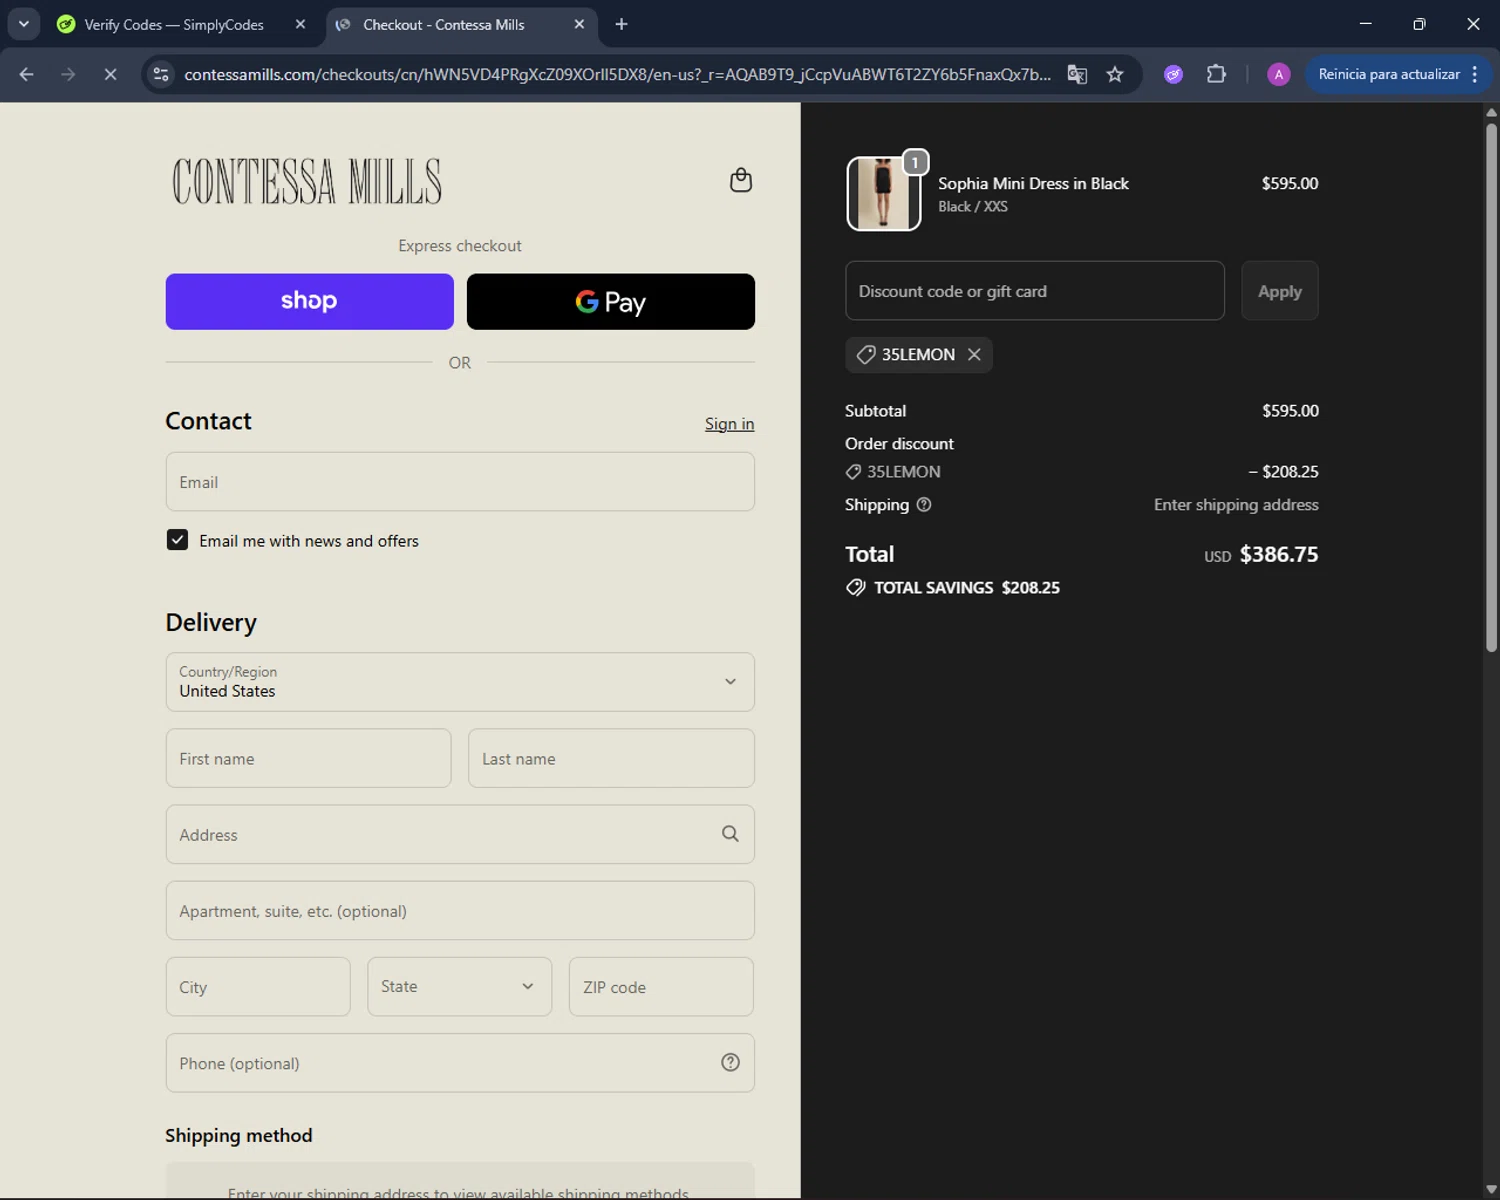The width and height of the screenshot is (1500, 1200).
Task: Focus the Email input field
Action: [x=460, y=482]
